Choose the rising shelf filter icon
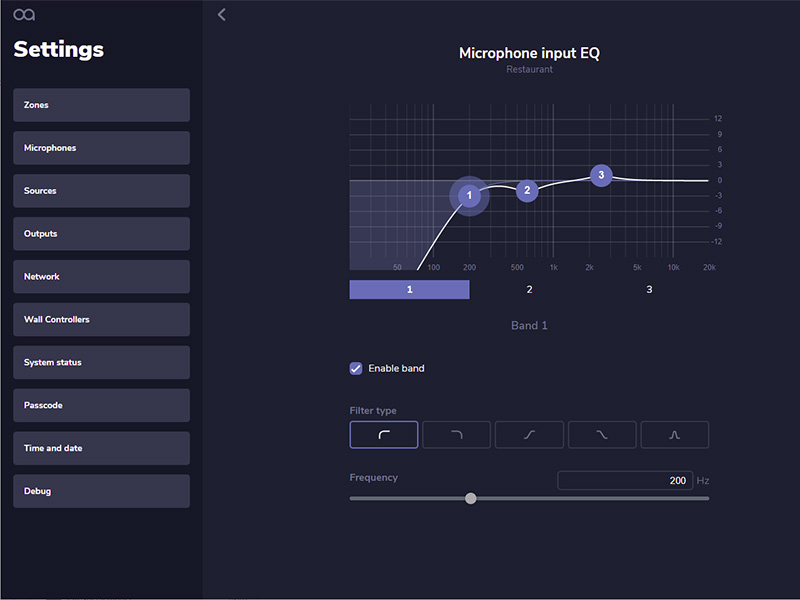The height and width of the screenshot is (600, 800). (x=529, y=434)
